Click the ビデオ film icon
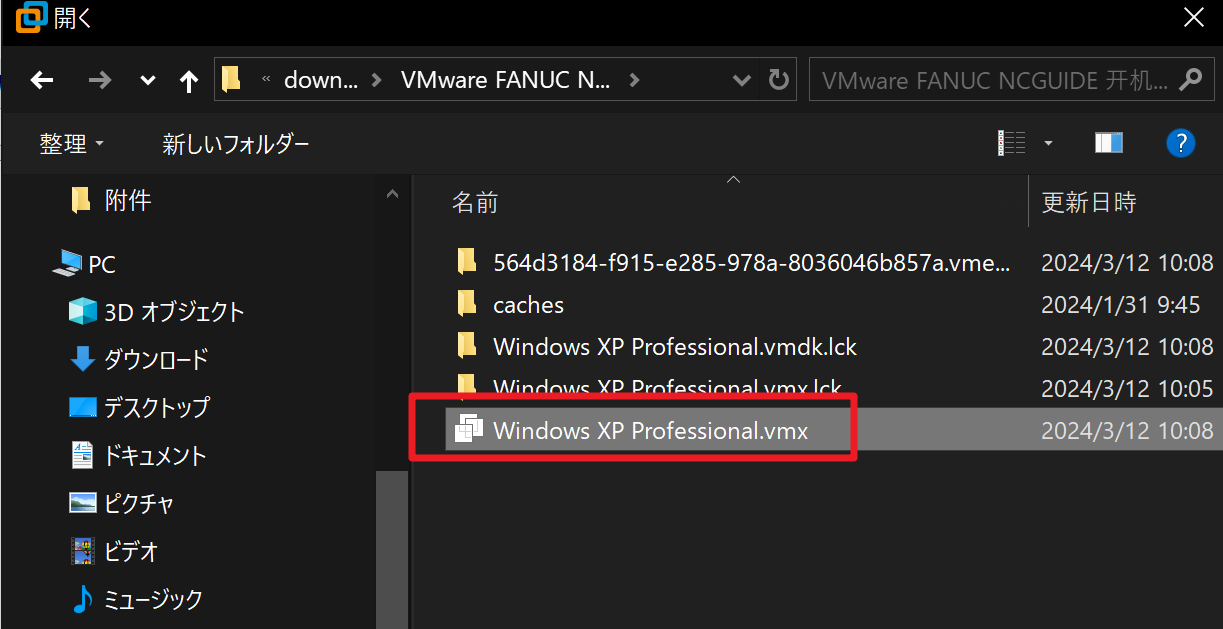Viewport: 1223px width, 629px height. tap(82, 551)
